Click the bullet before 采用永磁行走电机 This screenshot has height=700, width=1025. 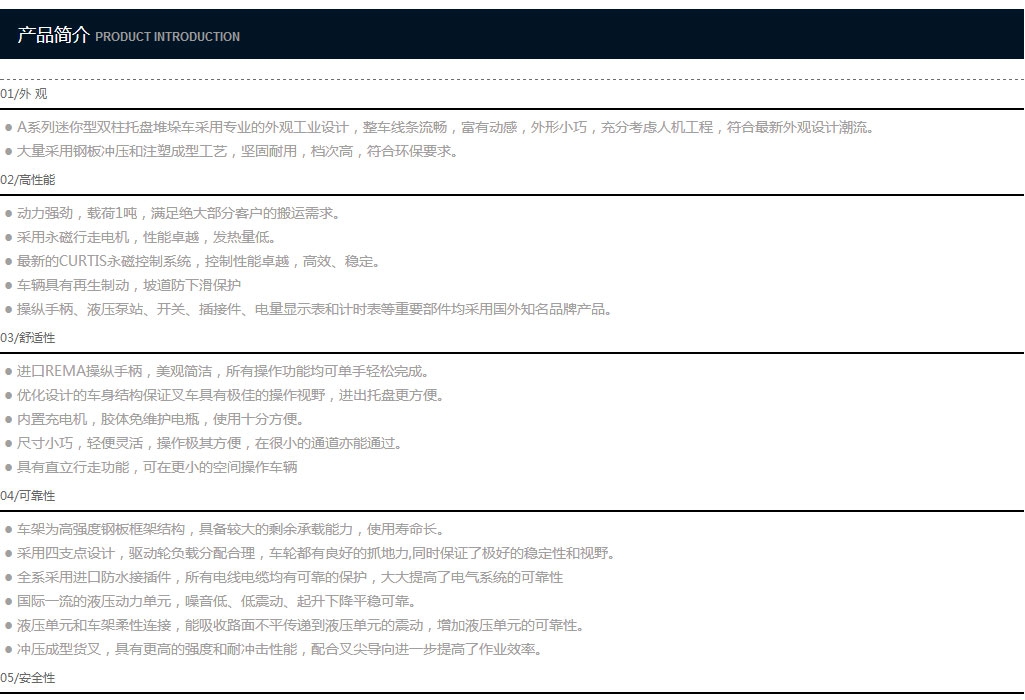tap(8, 238)
